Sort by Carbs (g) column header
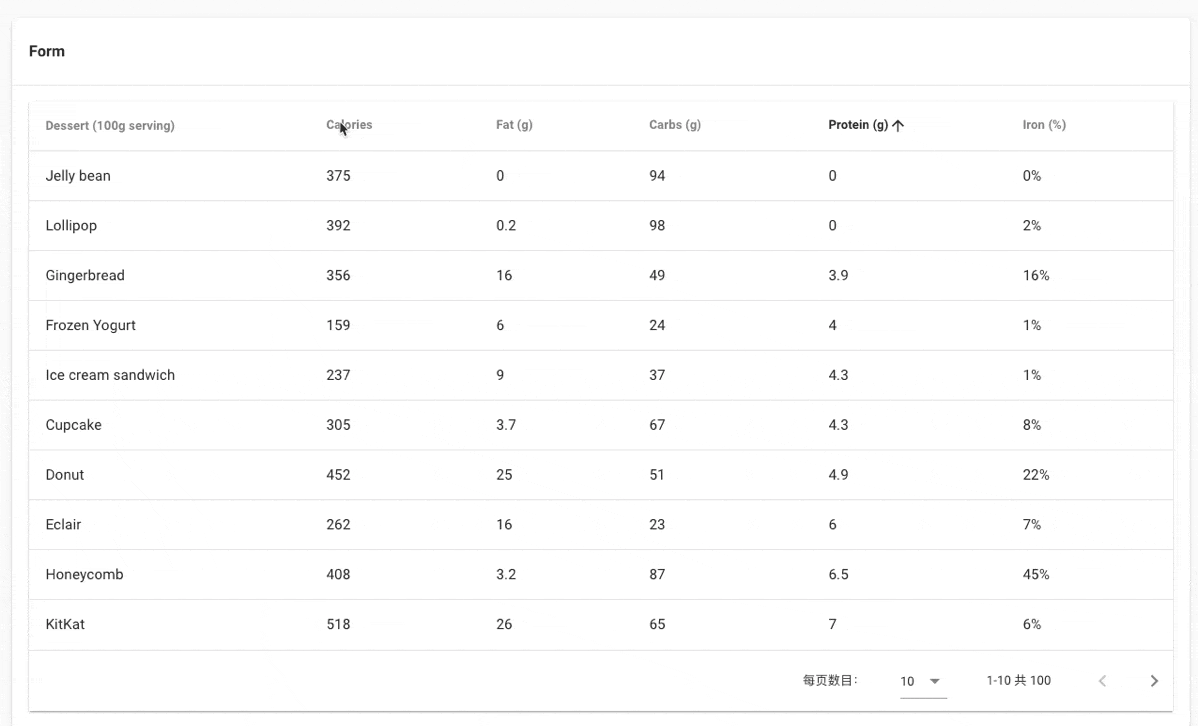Screen dimensions: 1198x726 675,125
